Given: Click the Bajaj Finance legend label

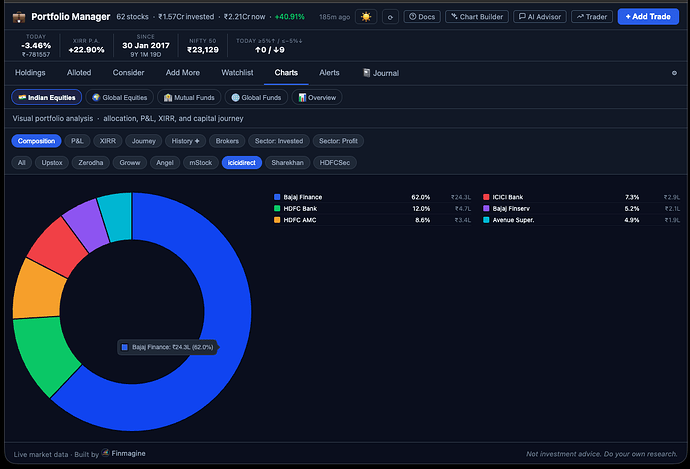Looking at the screenshot, I should tap(303, 197).
